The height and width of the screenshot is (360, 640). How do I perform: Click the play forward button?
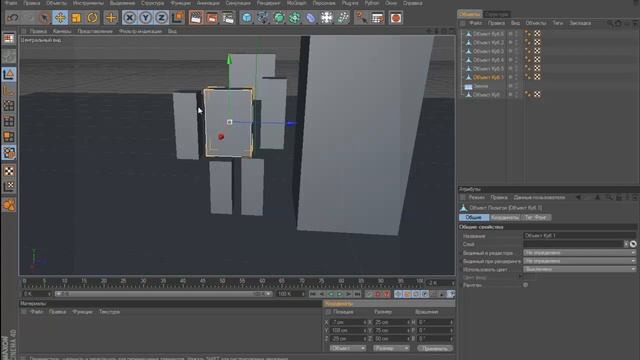[340, 294]
